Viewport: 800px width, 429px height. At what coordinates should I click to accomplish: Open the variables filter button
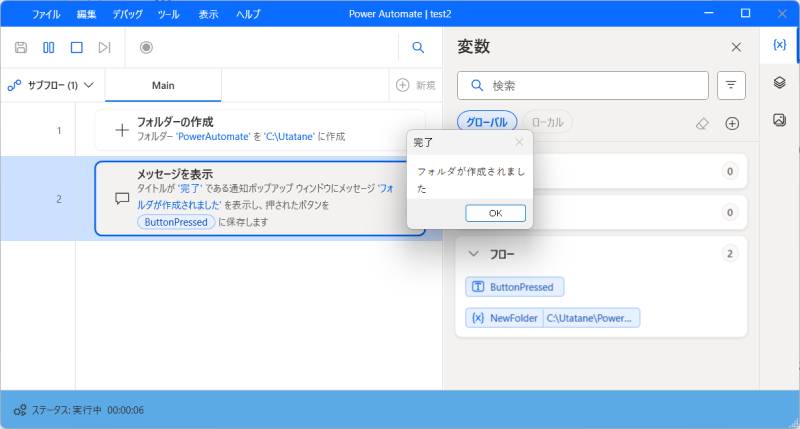click(x=731, y=85)
